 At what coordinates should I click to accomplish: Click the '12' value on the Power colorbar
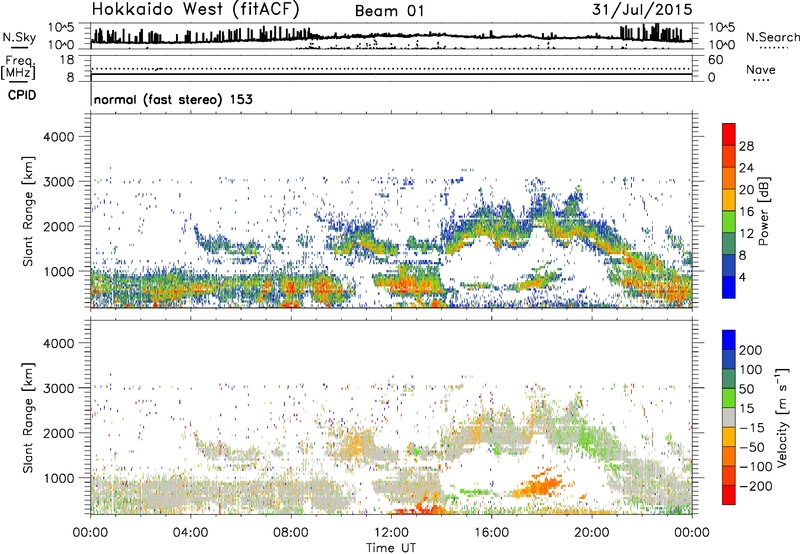(x=746, y=234)
